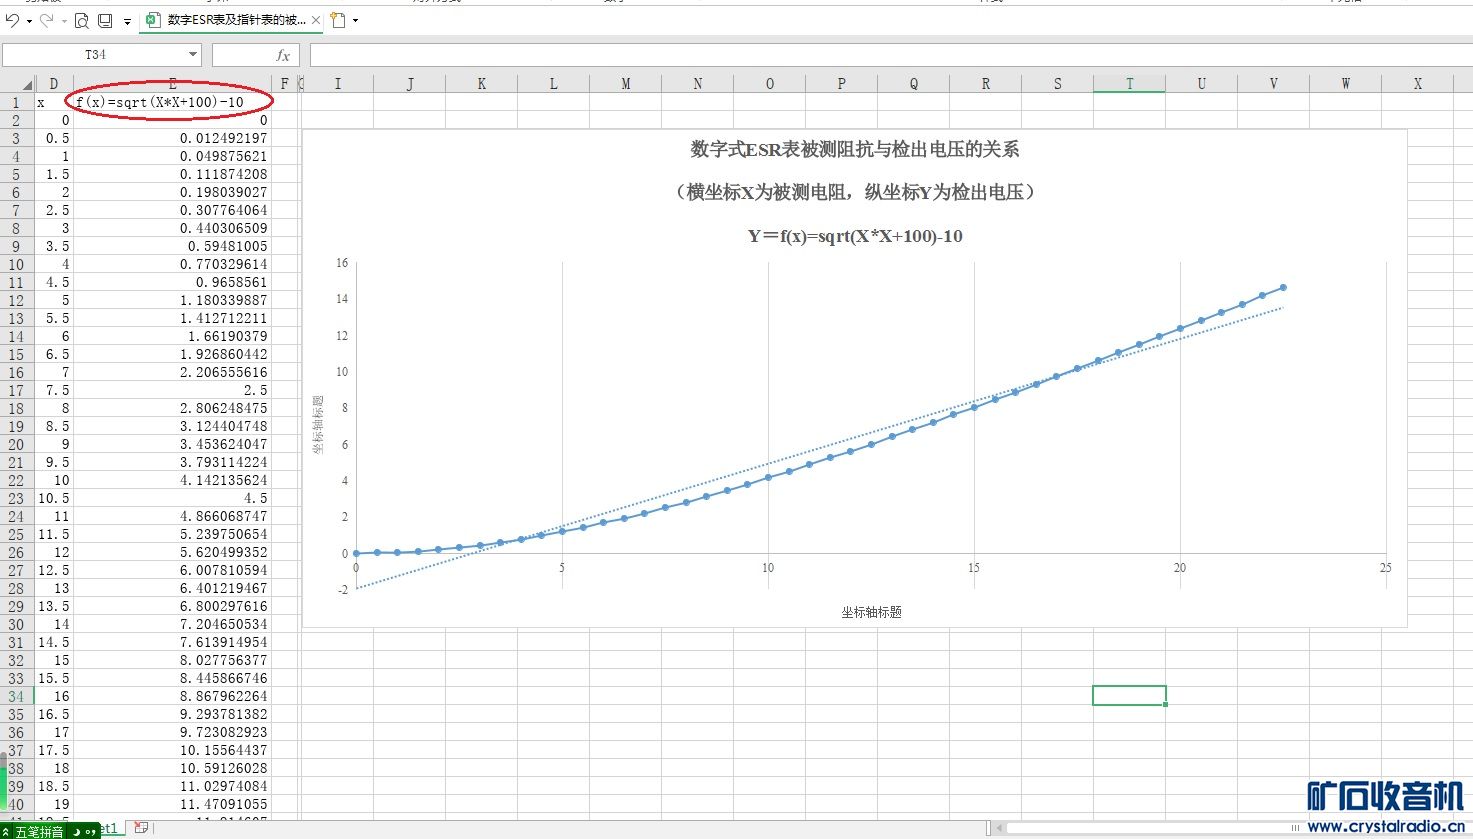Close the 数字ESR表及指针表 document tab

click(316, 20)
